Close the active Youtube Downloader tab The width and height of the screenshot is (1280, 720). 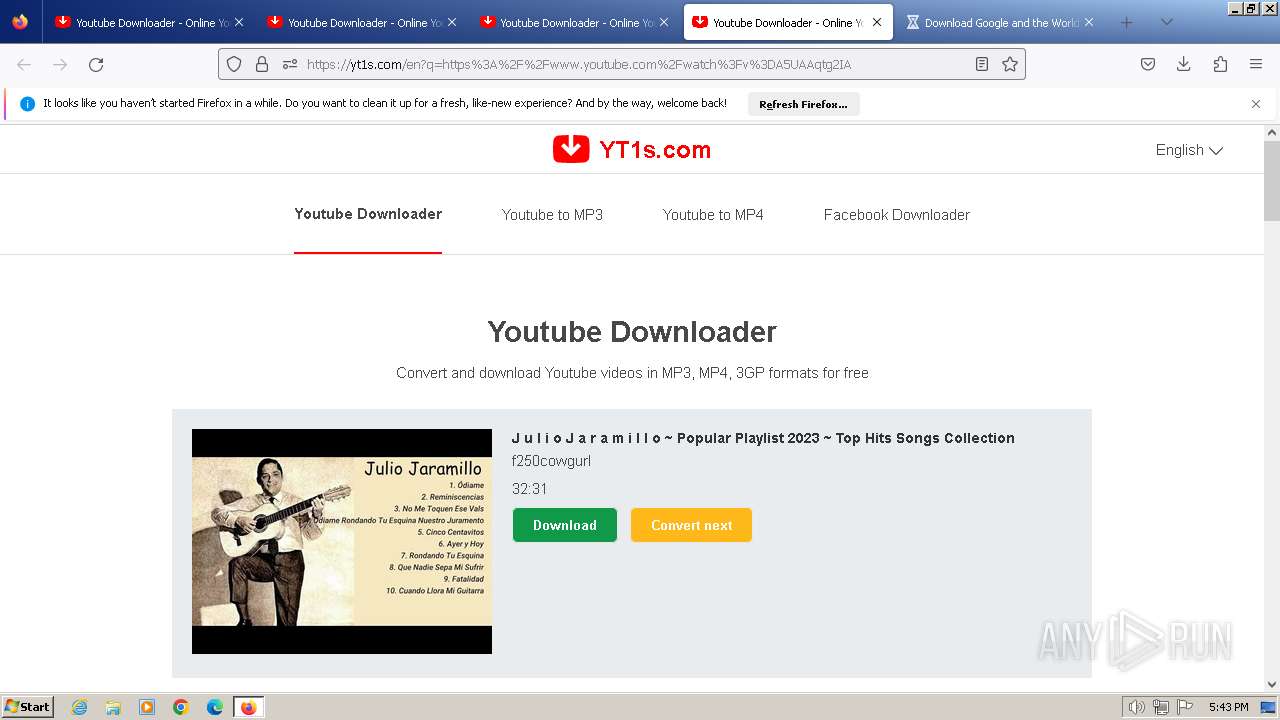pos(877,22)
